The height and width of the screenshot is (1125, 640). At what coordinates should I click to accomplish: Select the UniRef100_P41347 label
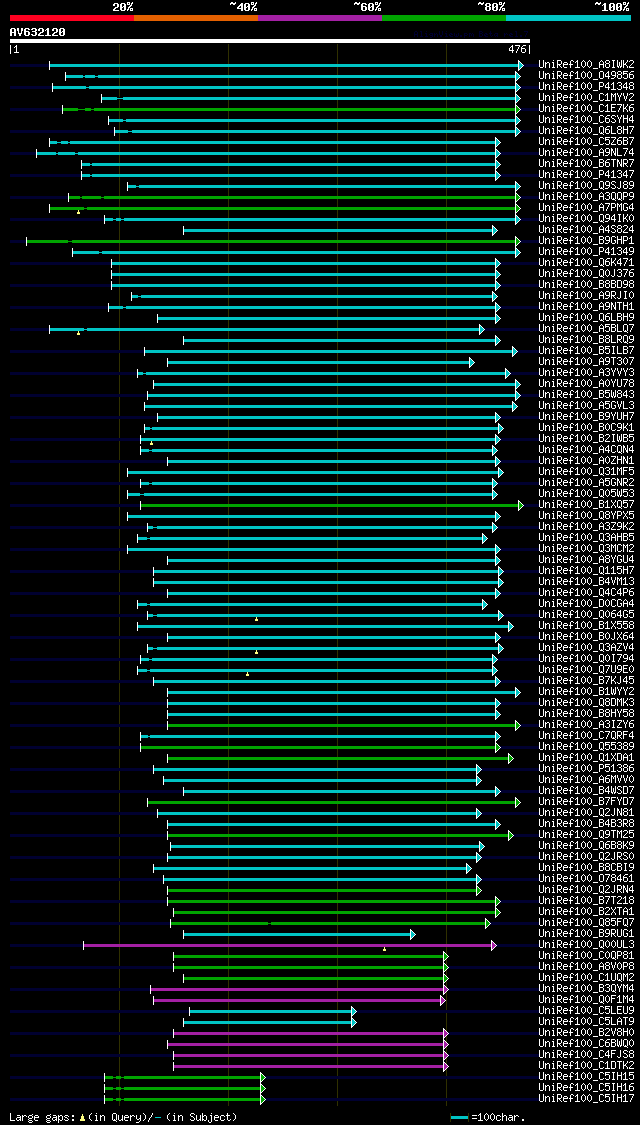click(x=586, y=174)
